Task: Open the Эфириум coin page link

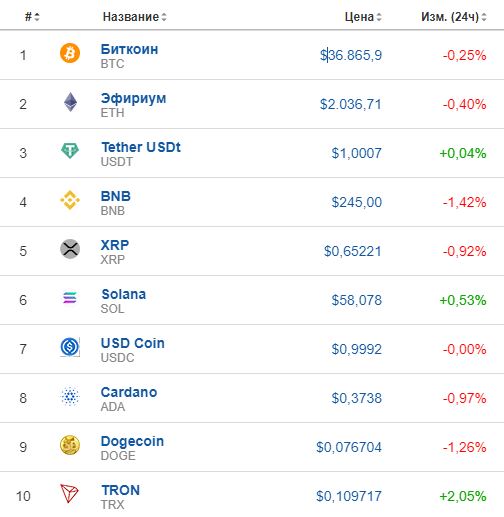Action: [133, 98]
